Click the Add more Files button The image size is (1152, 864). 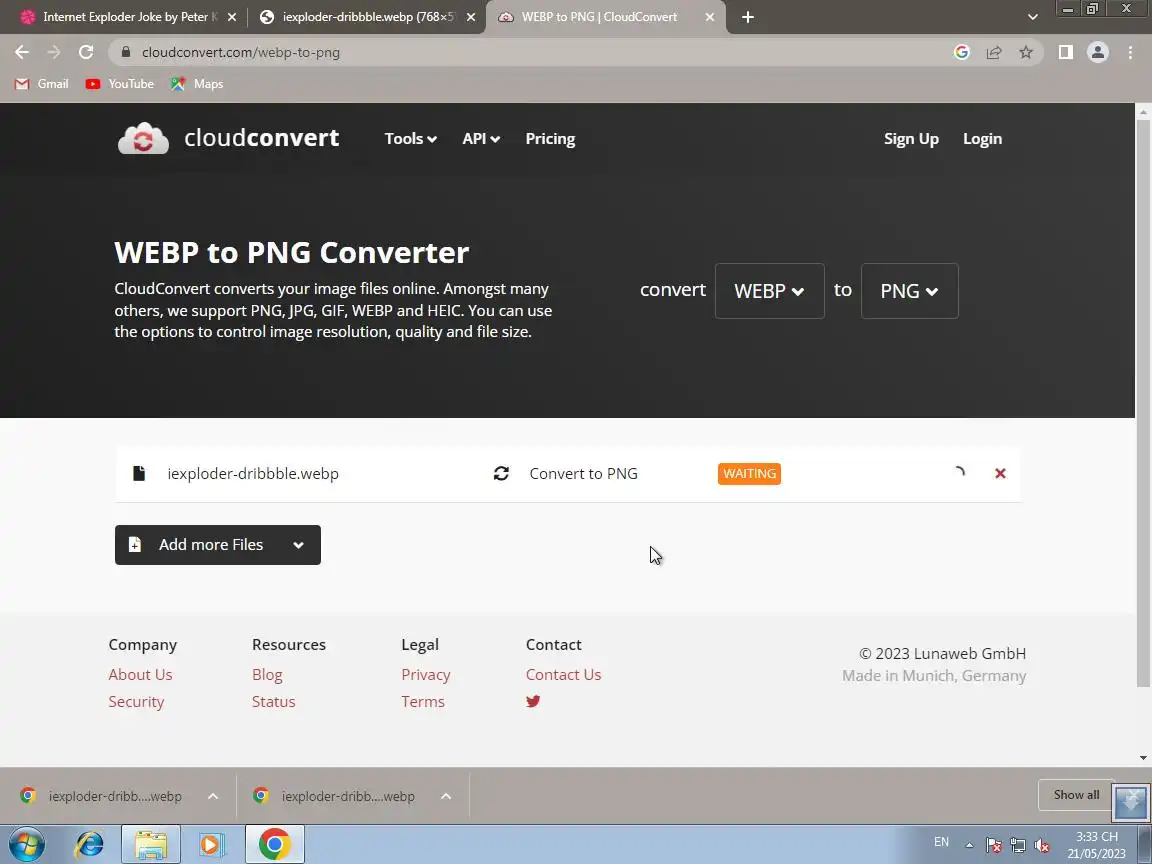[x=217, y=544]
